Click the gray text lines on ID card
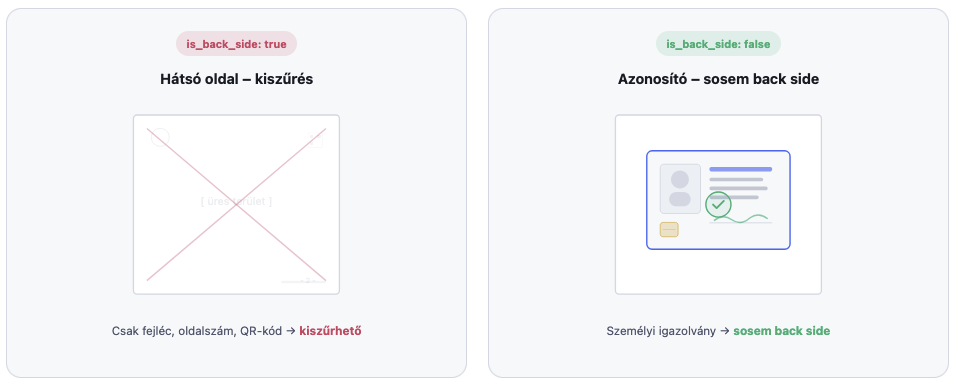 click(x=736, y=188)
